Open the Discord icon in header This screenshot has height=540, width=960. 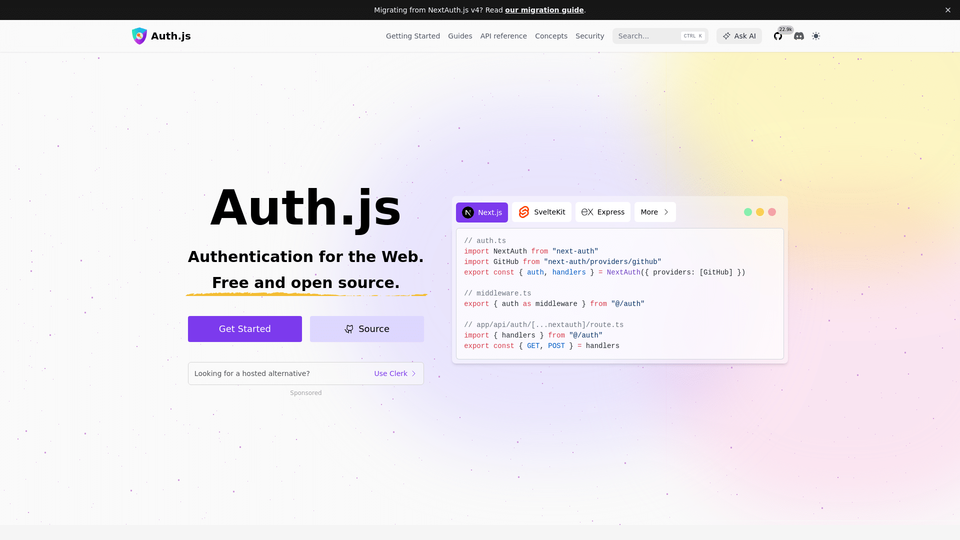[x=798, y=36]
